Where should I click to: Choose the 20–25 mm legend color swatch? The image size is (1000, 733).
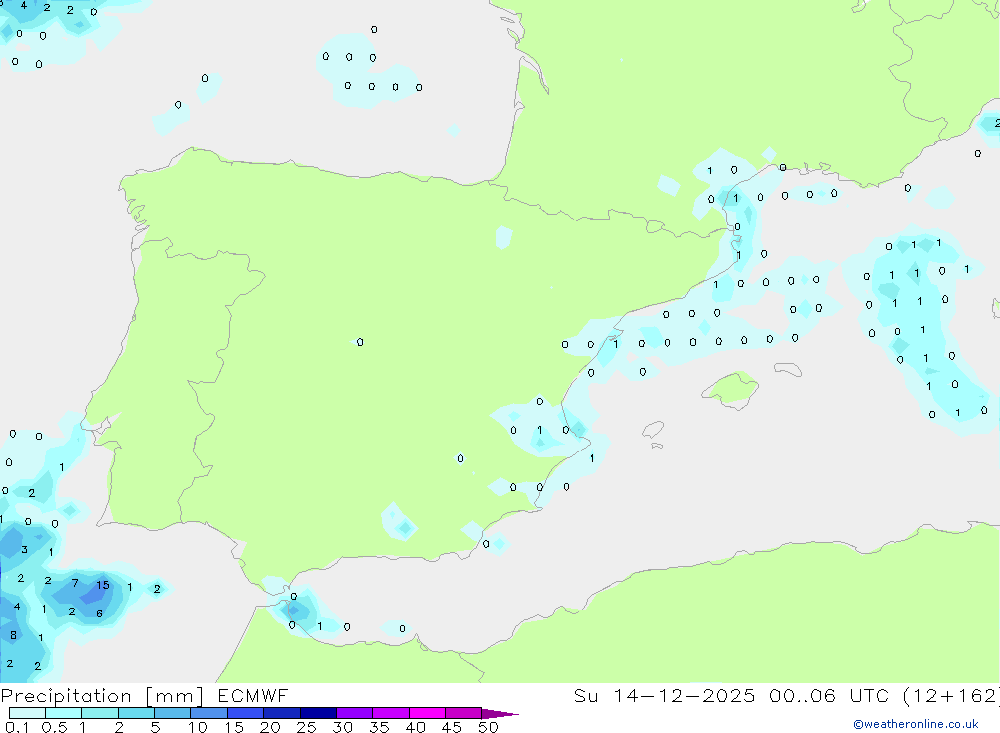point(281,713)
